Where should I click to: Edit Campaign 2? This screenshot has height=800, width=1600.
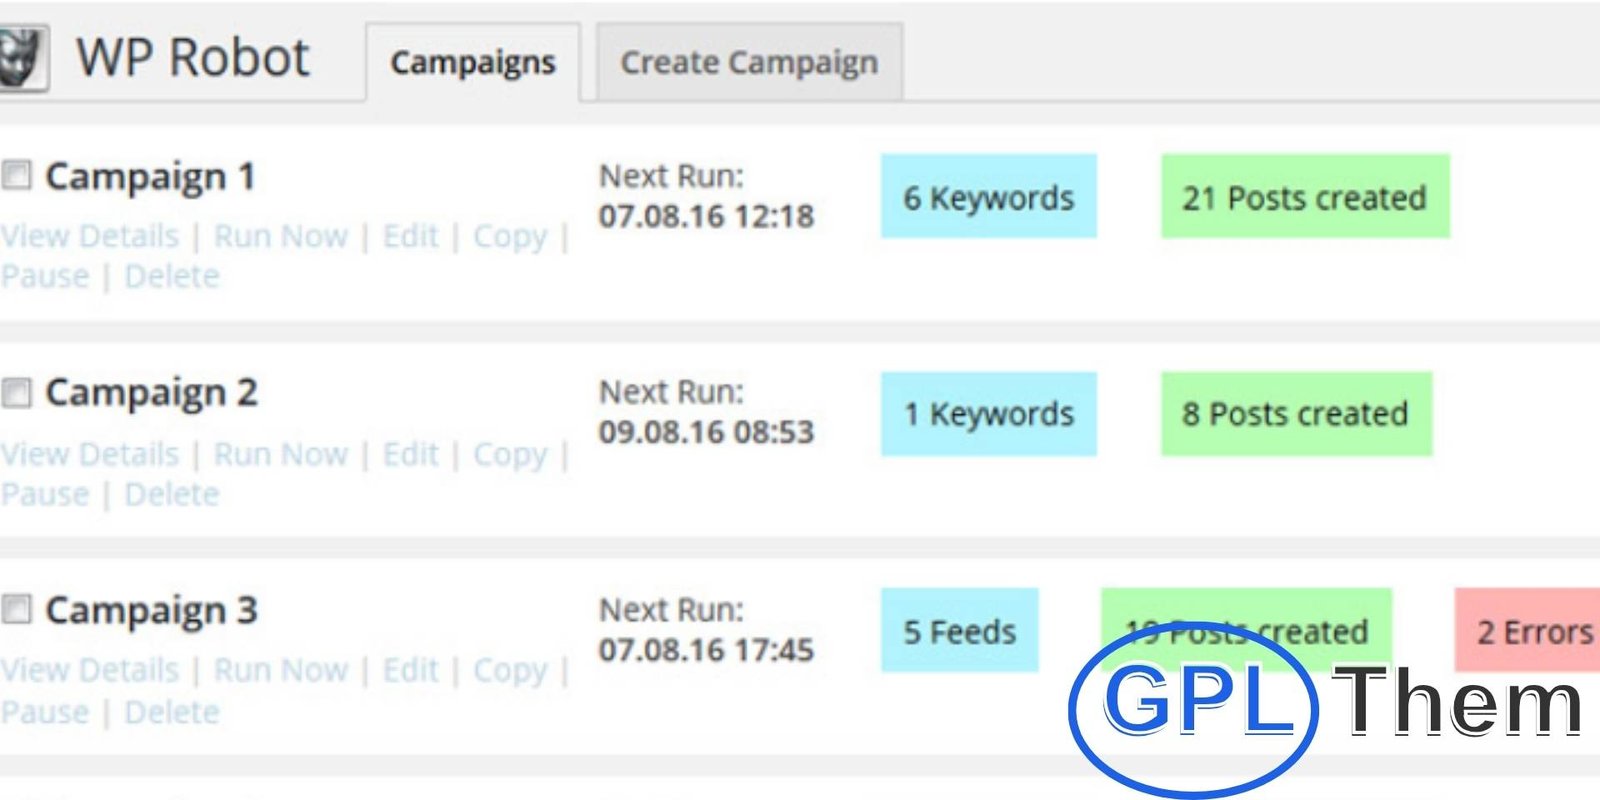(x=410, y=454)
